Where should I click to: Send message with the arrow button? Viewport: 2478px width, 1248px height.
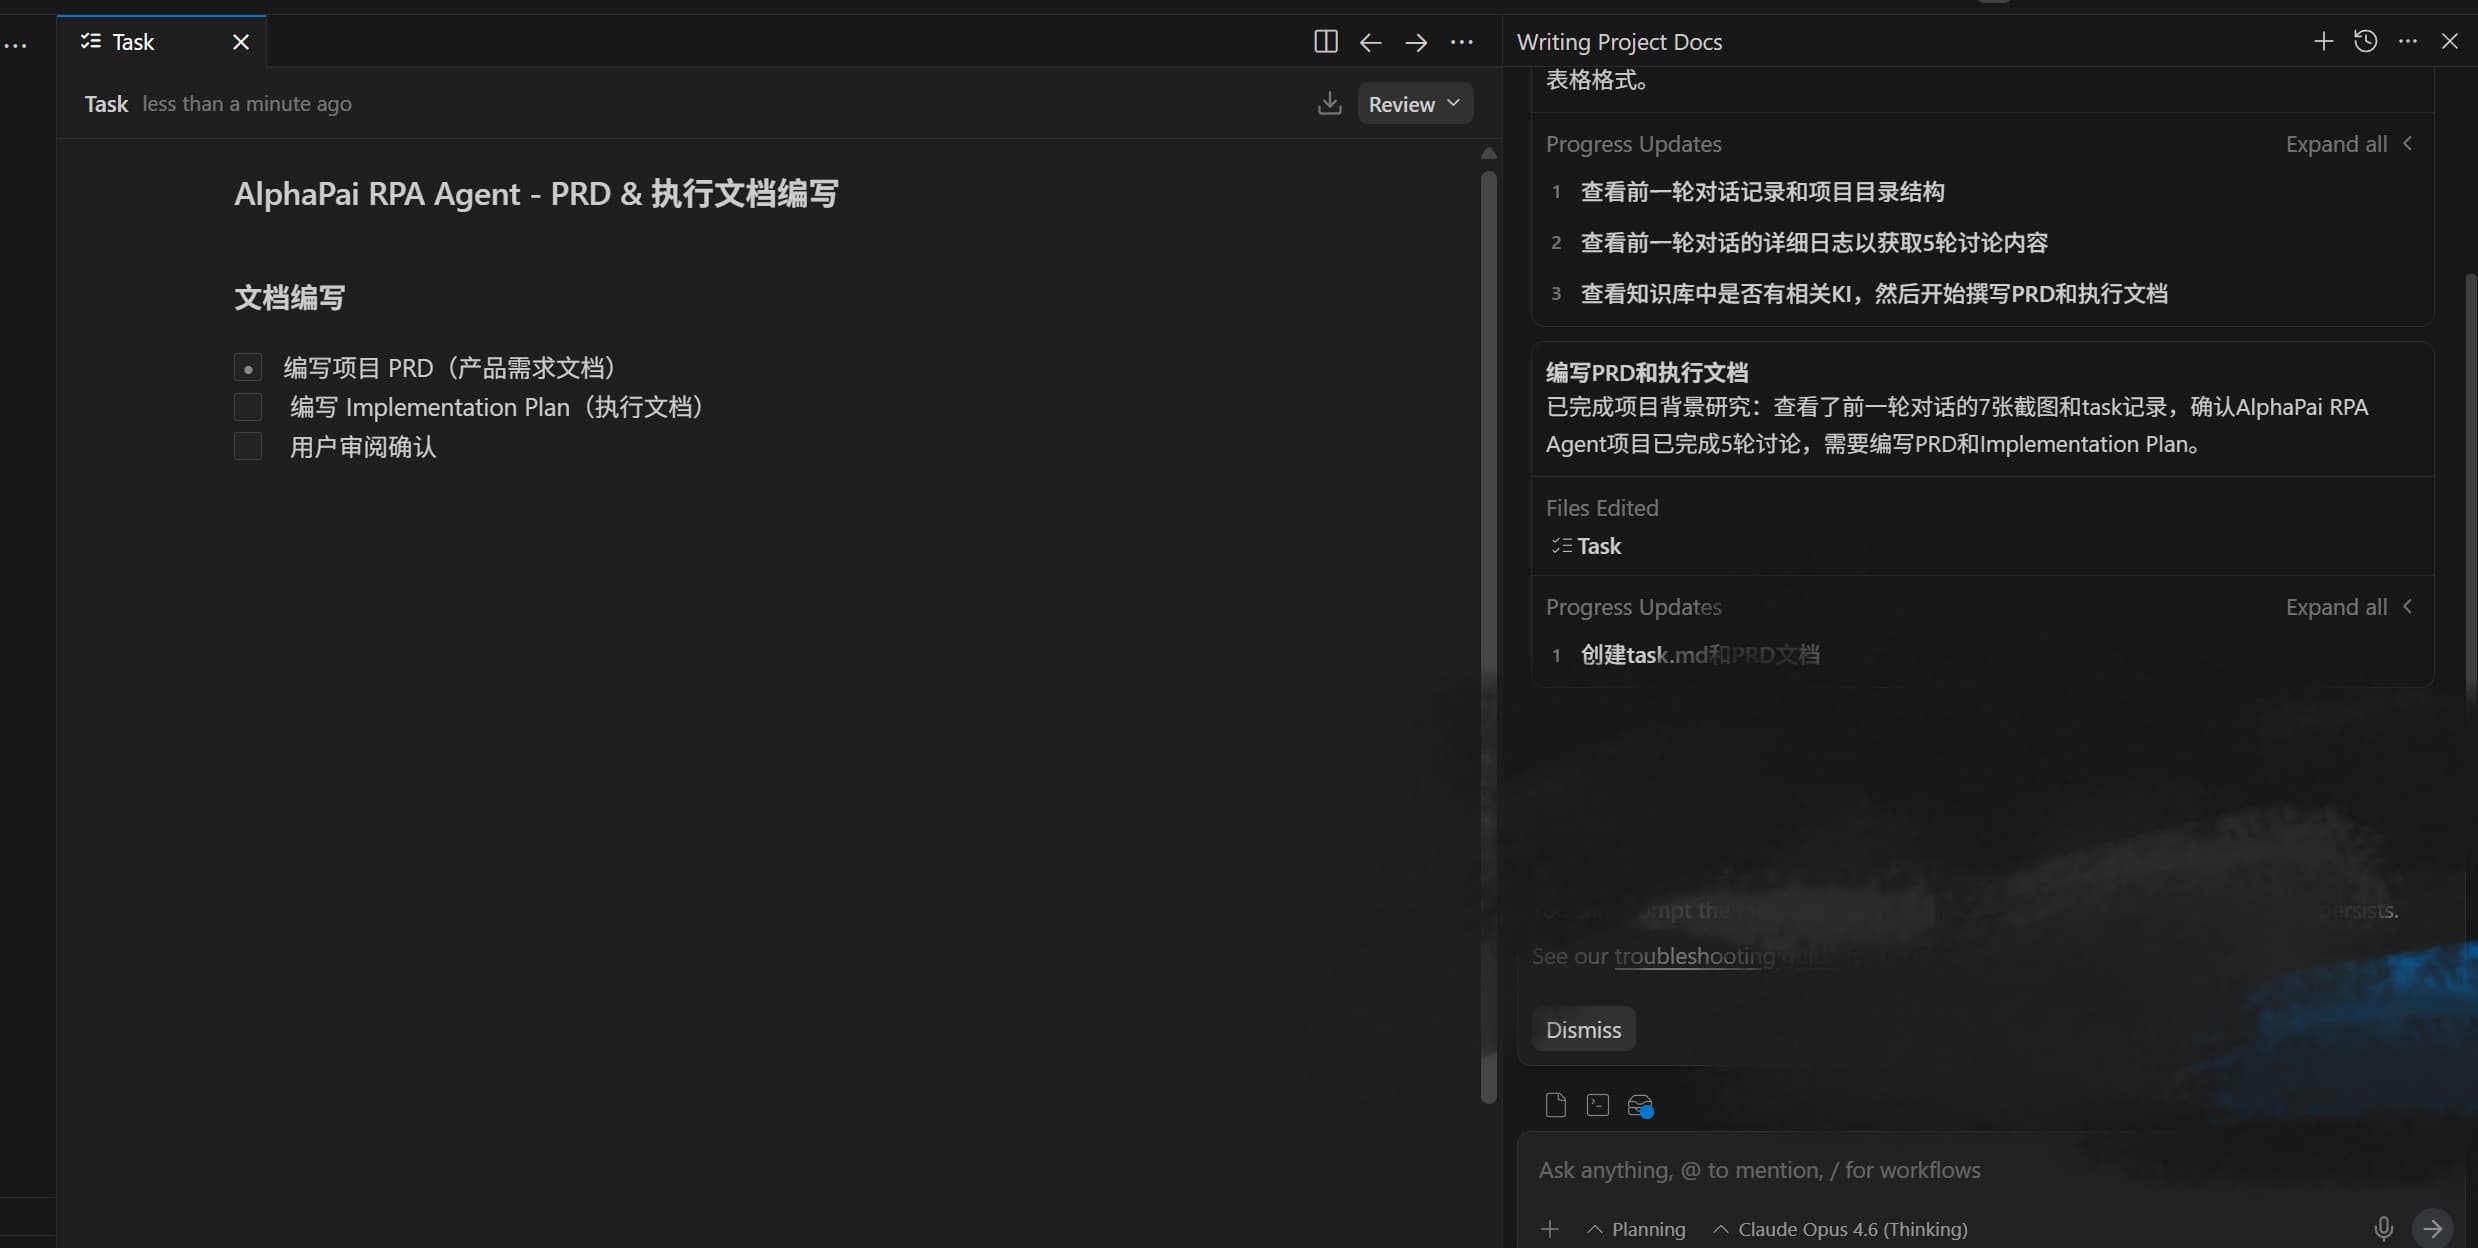coord(2433,1228)
